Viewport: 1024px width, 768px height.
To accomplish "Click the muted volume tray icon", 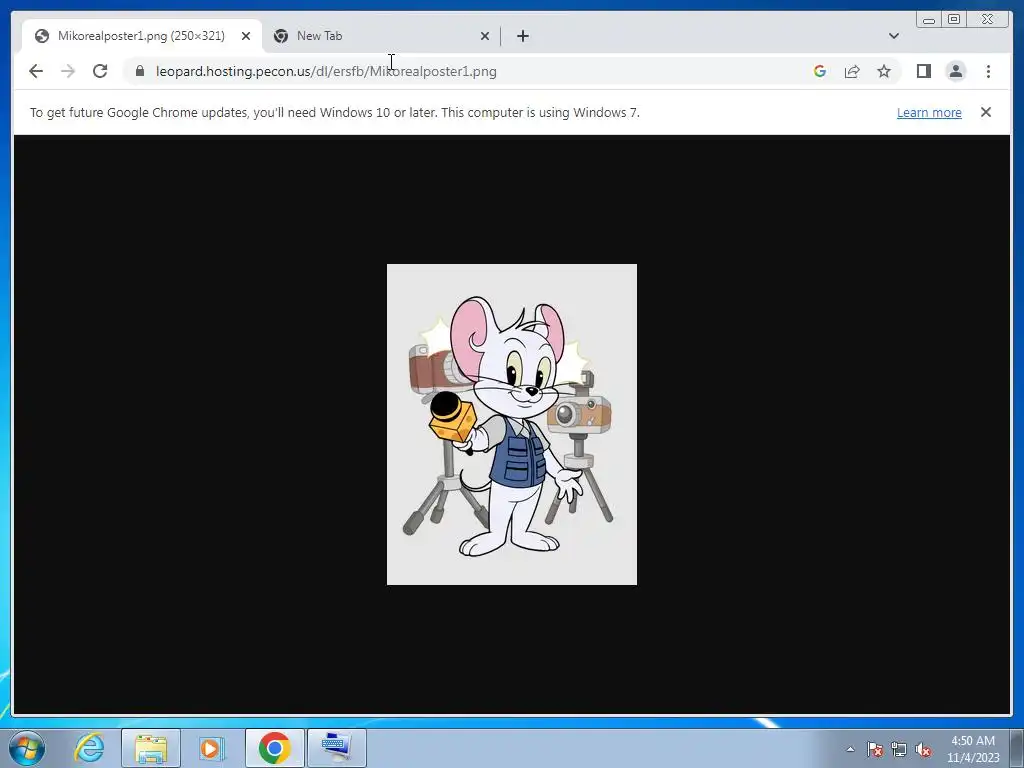I will pyautogui.click(x=923, y=750).
